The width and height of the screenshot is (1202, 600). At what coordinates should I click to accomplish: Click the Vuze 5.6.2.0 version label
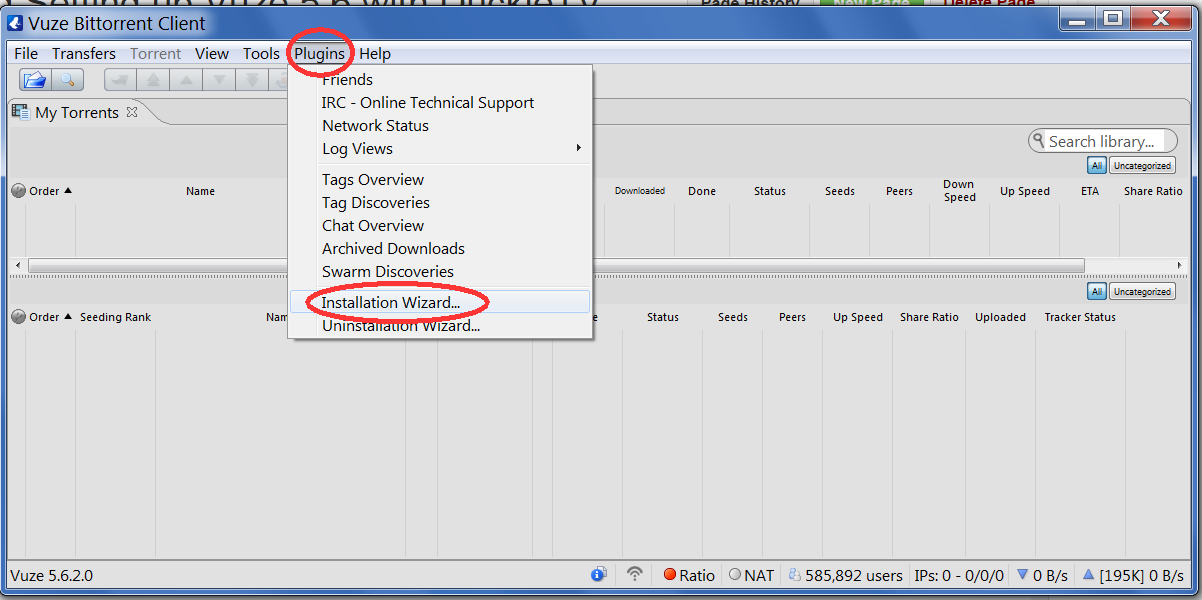pyautogui.click(x=51, y=575)
